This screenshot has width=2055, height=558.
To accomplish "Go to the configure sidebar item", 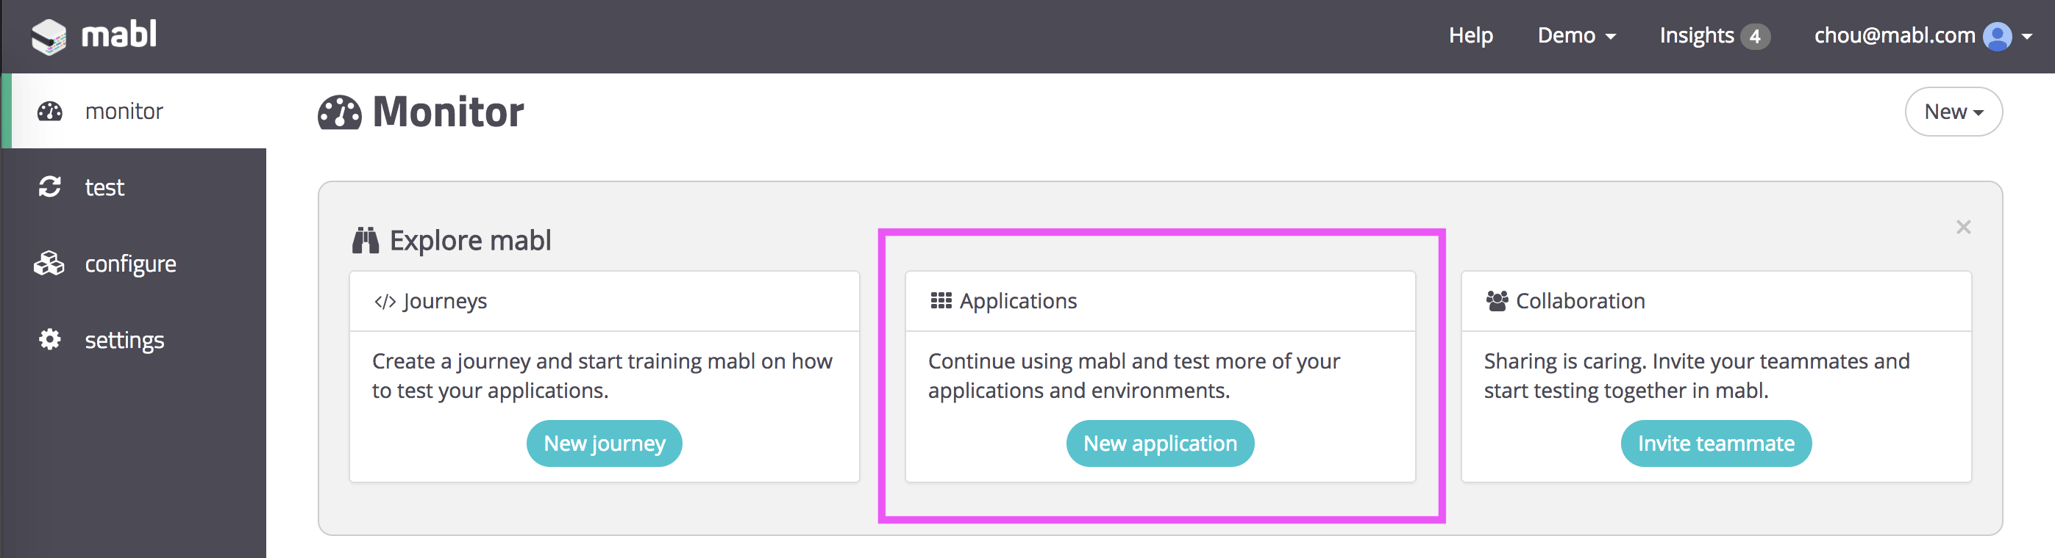I will (135, 263).
